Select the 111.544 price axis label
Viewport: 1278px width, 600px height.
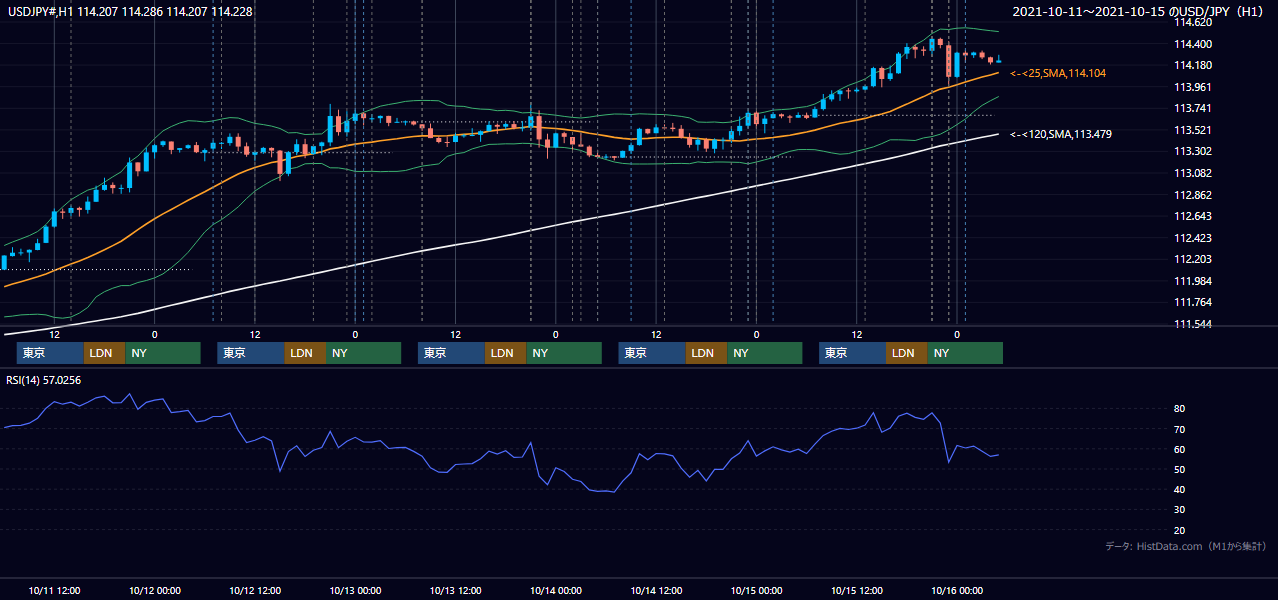pos(1192,324)
